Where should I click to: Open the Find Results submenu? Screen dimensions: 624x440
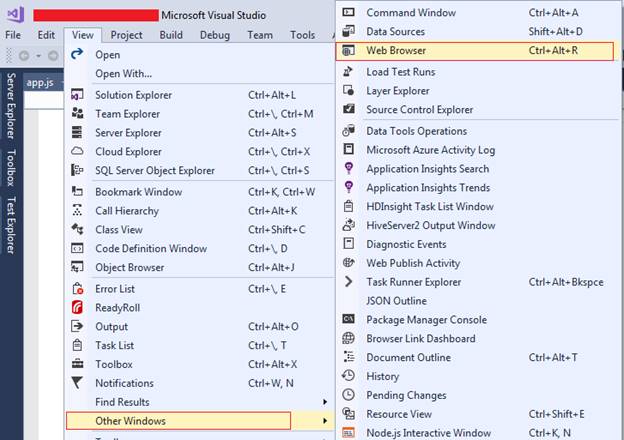[x=122, y=402]
